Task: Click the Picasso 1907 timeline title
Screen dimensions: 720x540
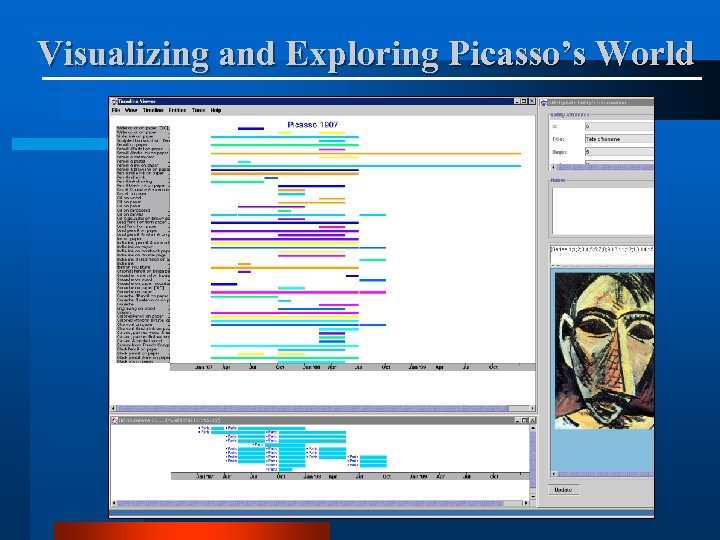Action: click(313, 124)
